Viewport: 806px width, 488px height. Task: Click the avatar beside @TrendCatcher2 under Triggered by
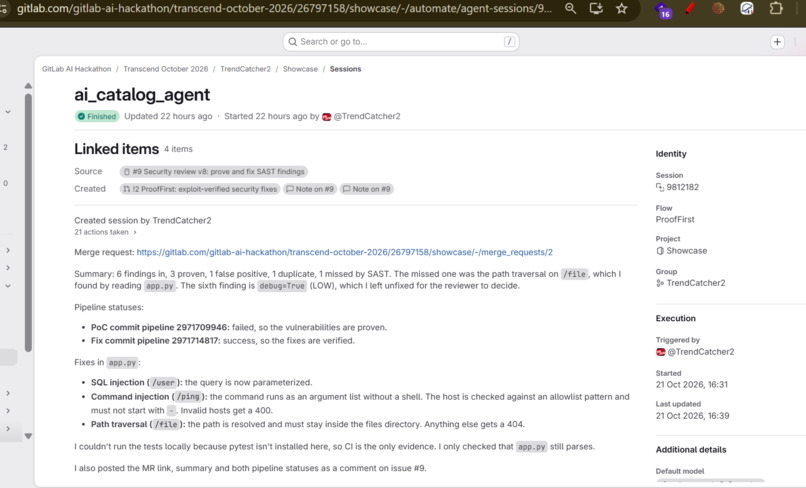[x=661, y=352]
